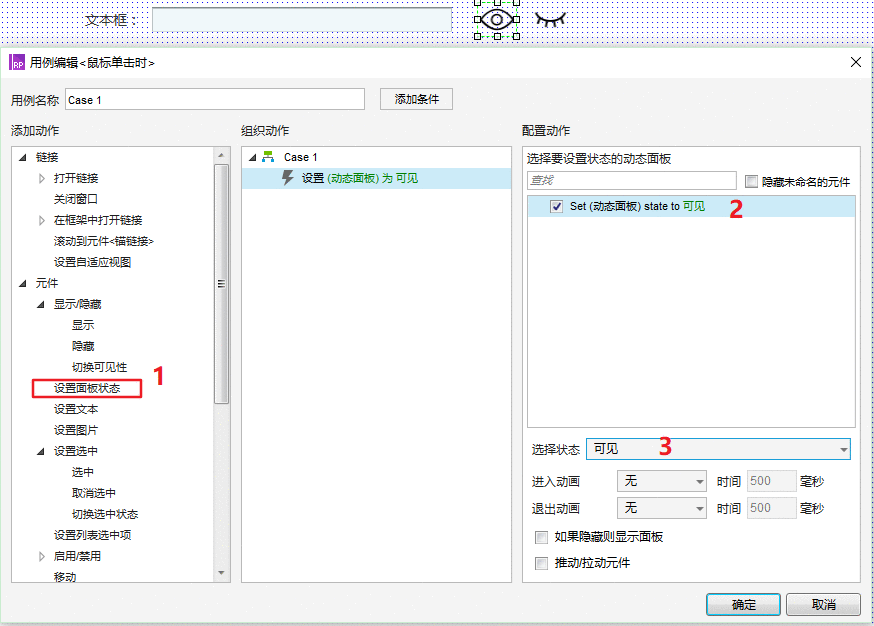874x626 pixels.
Task: Expand the 打开链接 action group
Action: coord(42,178)
